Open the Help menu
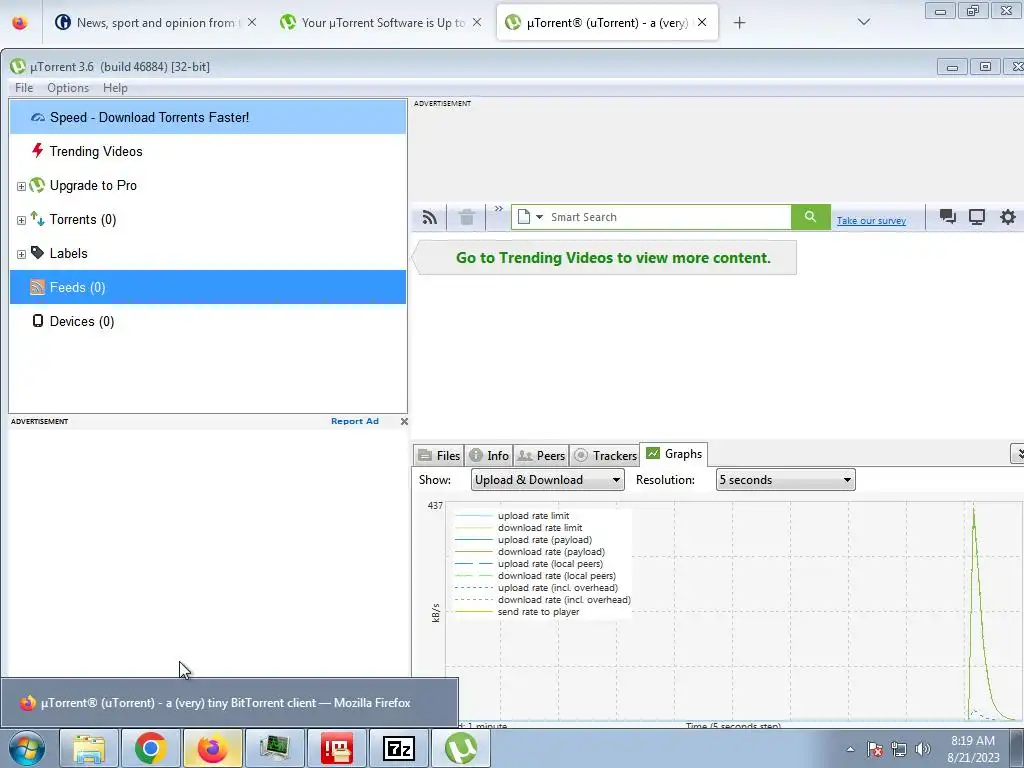 pos(115,88)
